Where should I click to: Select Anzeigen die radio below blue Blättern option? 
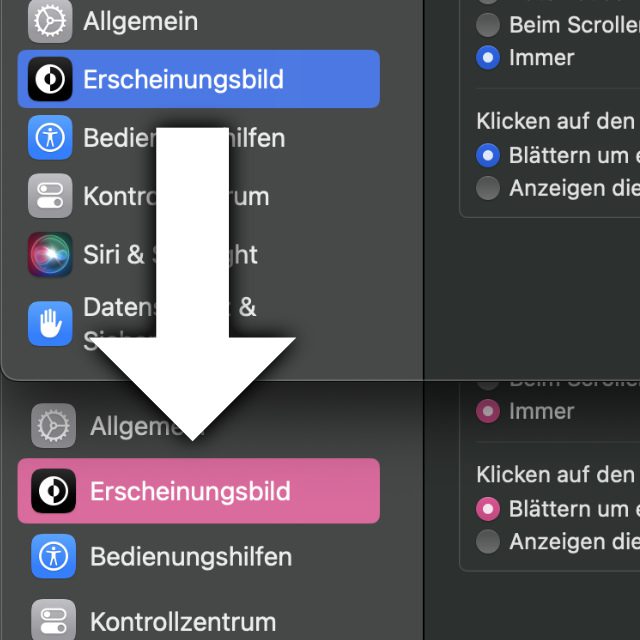pyautogui.click(x=488, y=188)
